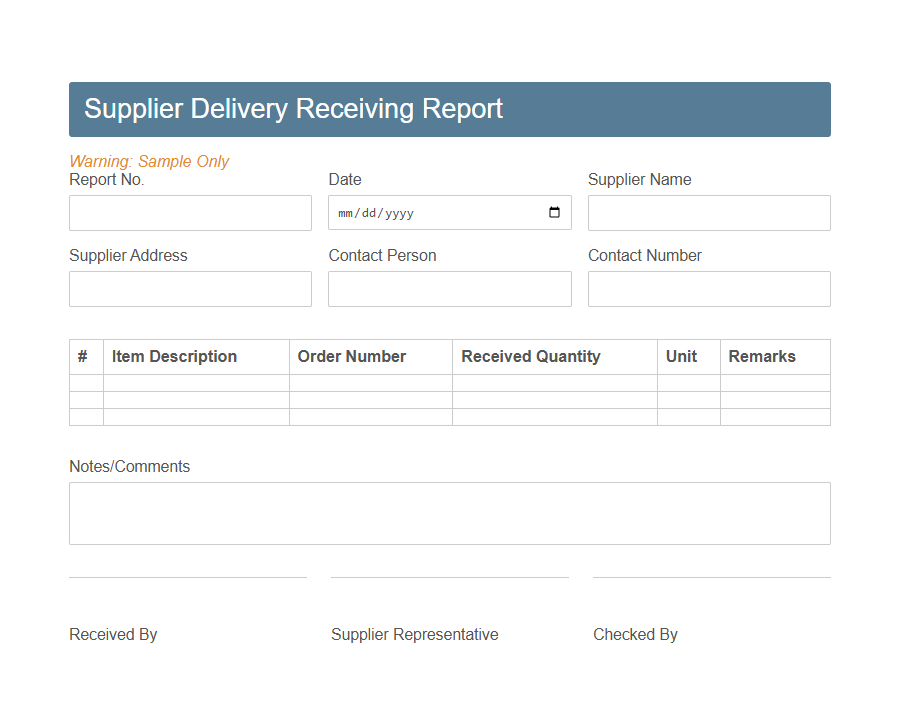Click the Warning: Sample Only text
The height and width of the screenshot is (710, 900).
[x=149, y=161]
